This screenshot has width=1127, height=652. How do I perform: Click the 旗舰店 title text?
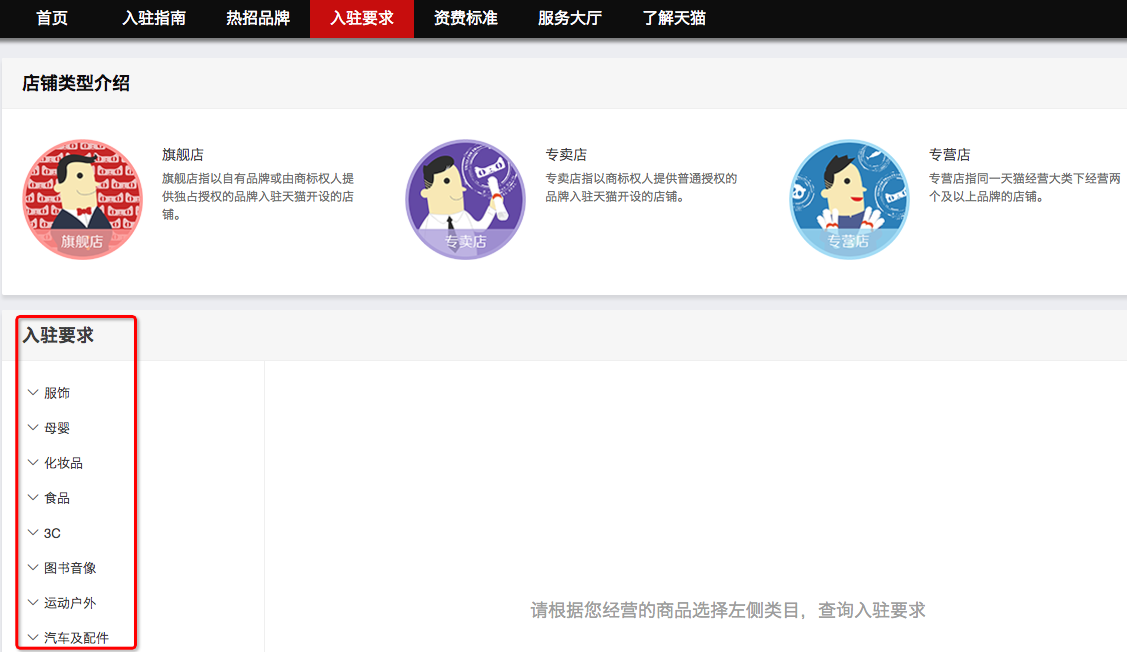pos(183,155)
